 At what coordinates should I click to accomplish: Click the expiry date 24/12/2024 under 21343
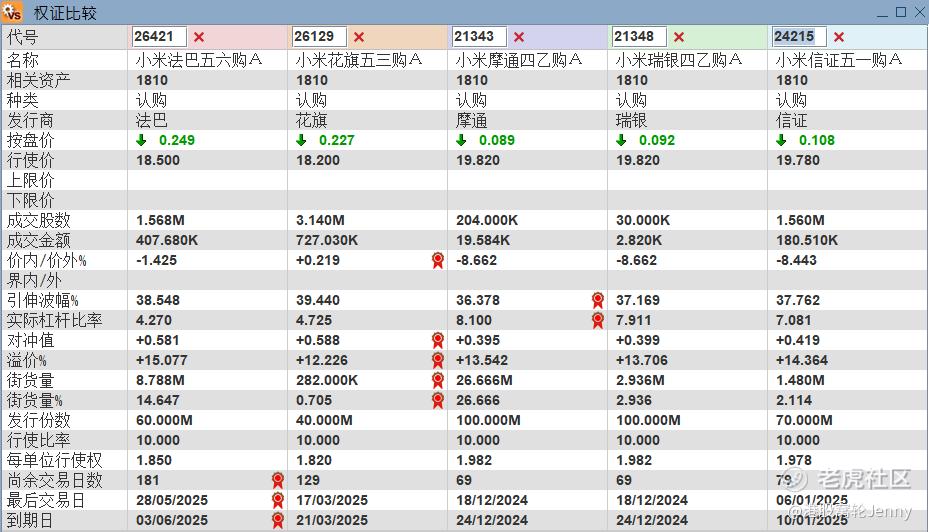click(x=492, y=521)
